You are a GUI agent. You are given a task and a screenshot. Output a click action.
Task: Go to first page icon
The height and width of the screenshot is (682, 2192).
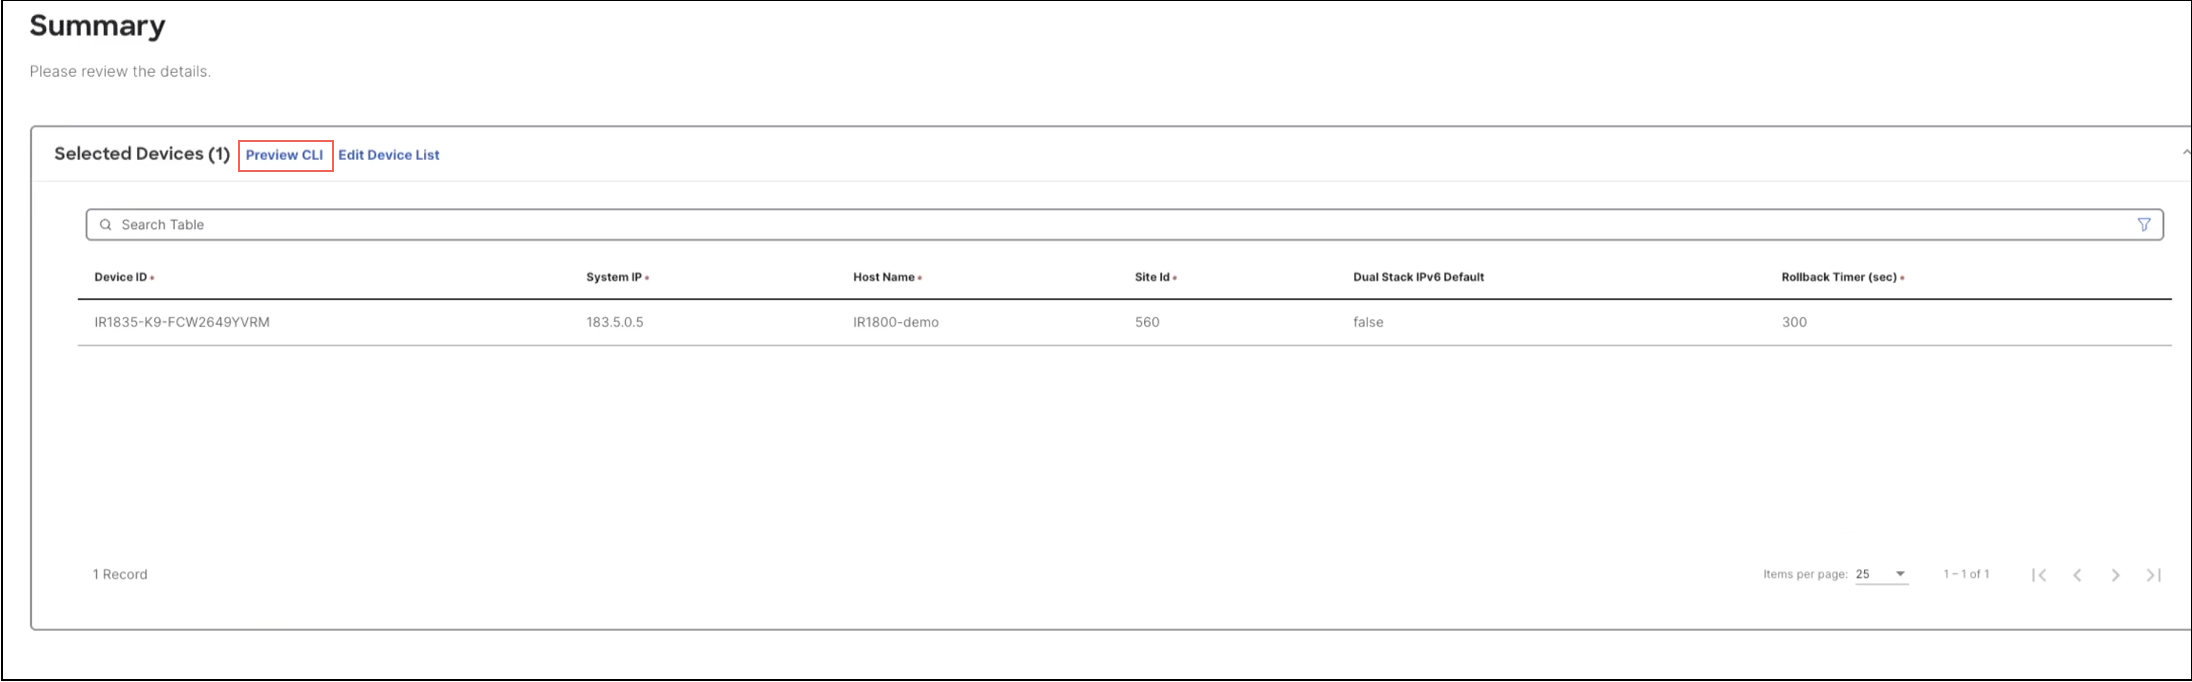coord(2039,575)
